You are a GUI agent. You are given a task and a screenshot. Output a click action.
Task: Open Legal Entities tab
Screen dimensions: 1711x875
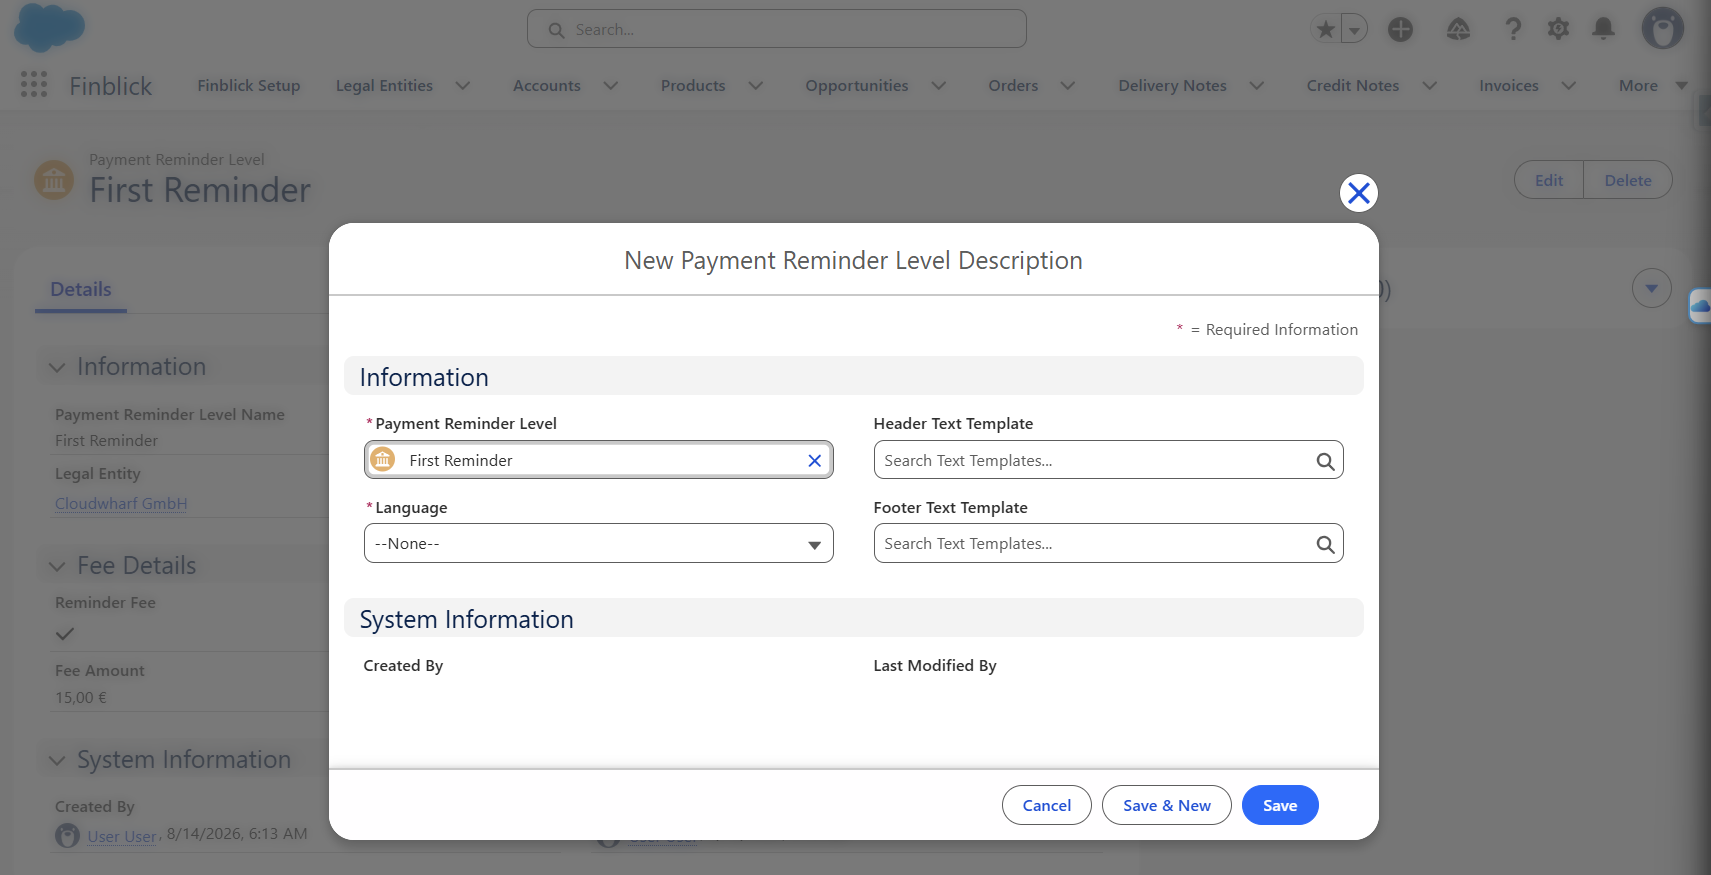tap(384, 86)
